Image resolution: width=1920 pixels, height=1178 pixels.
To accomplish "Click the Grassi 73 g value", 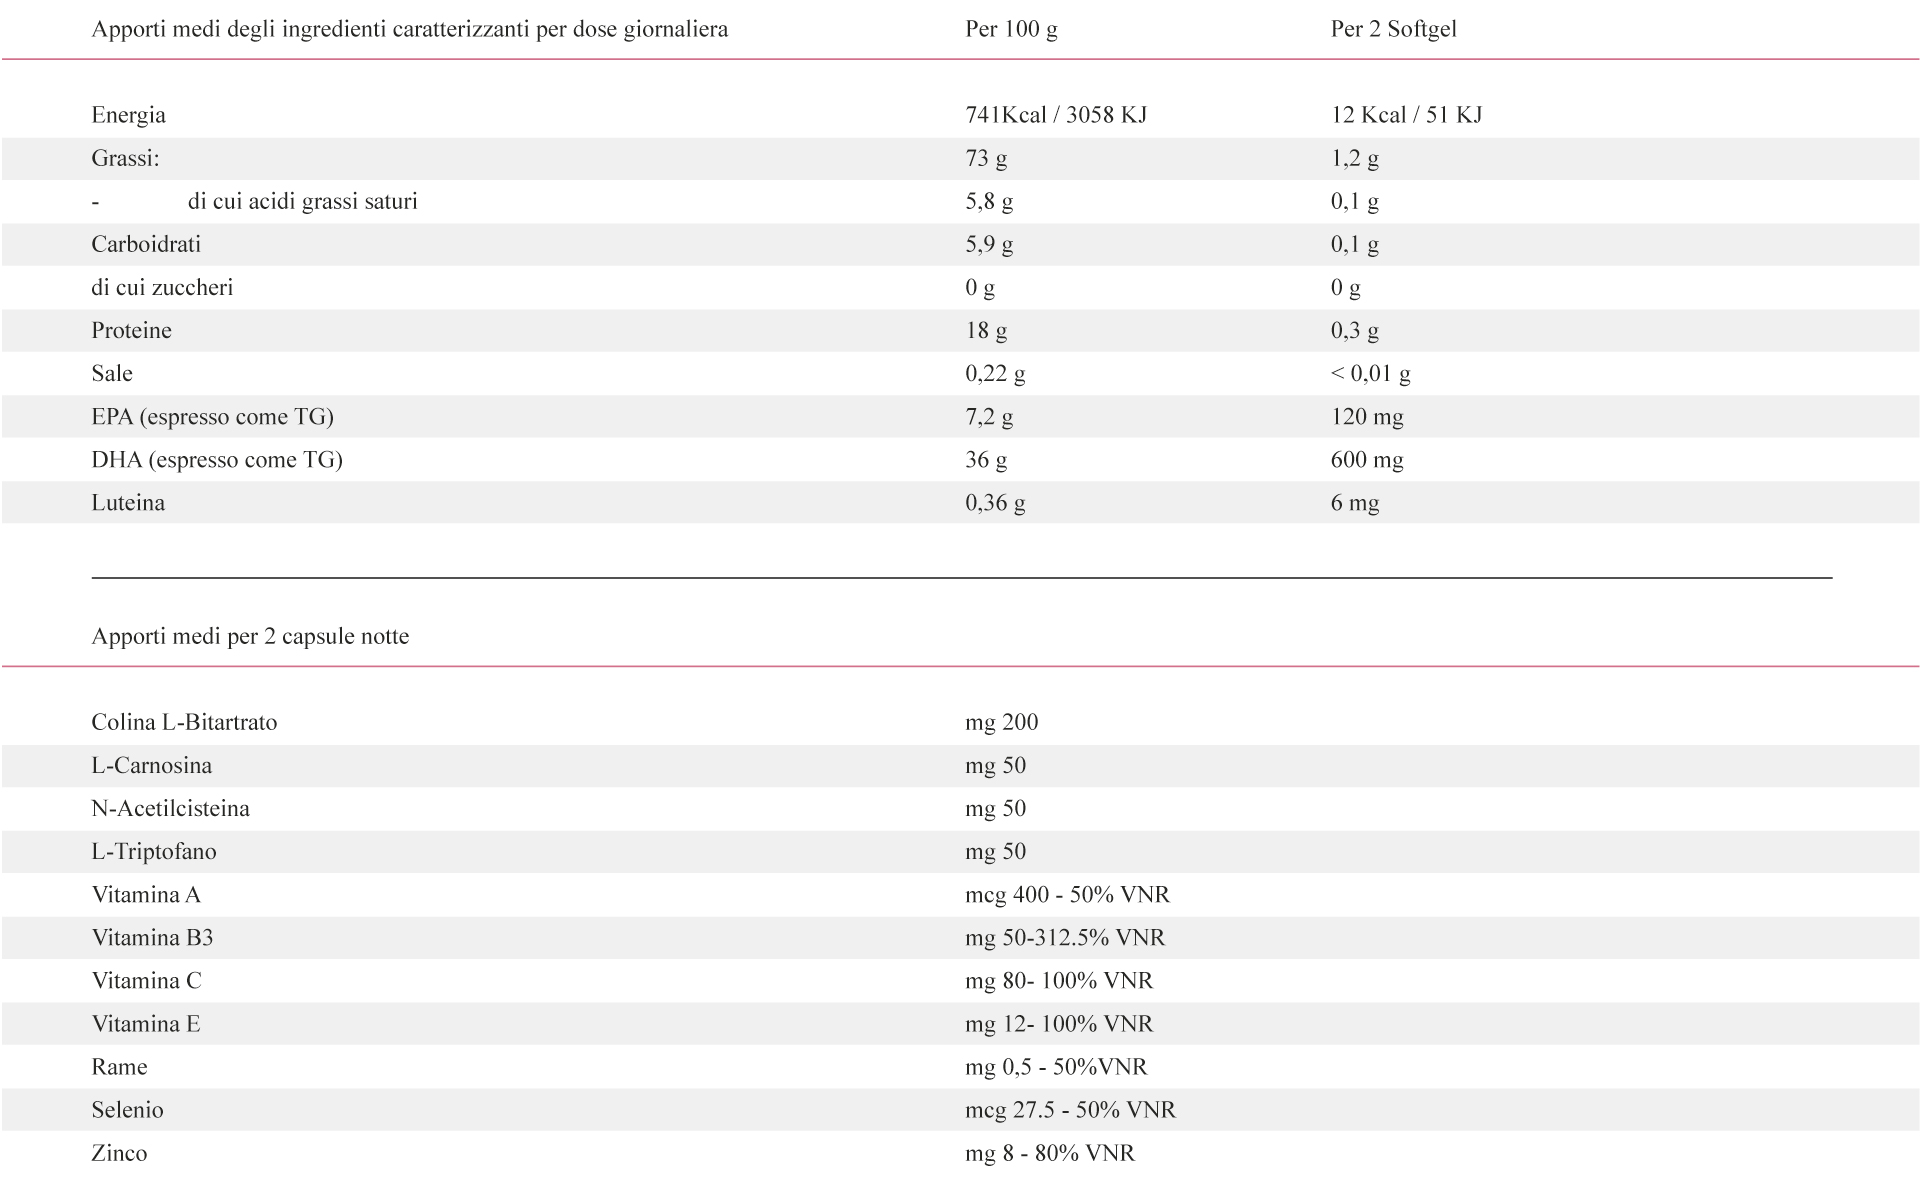I will pyautogui.click(x=986, y=158).
